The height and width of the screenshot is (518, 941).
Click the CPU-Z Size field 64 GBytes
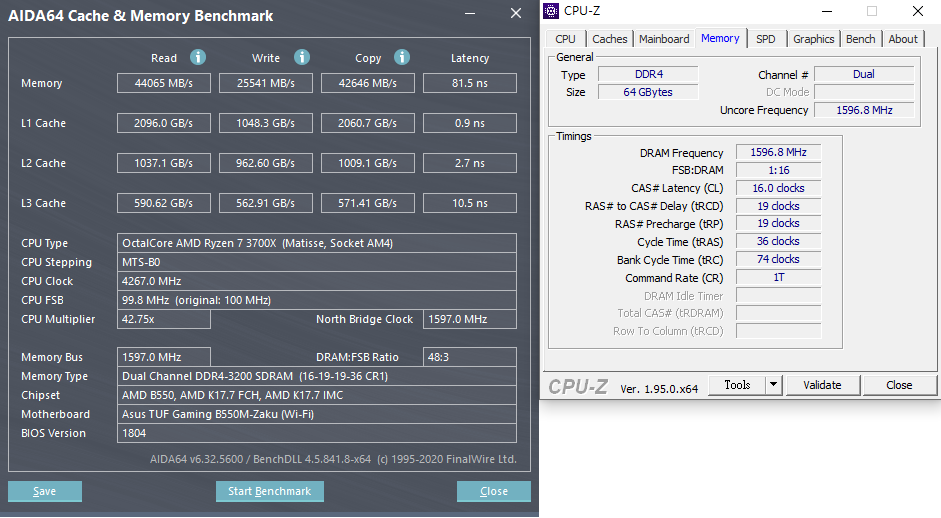point(648,92)
